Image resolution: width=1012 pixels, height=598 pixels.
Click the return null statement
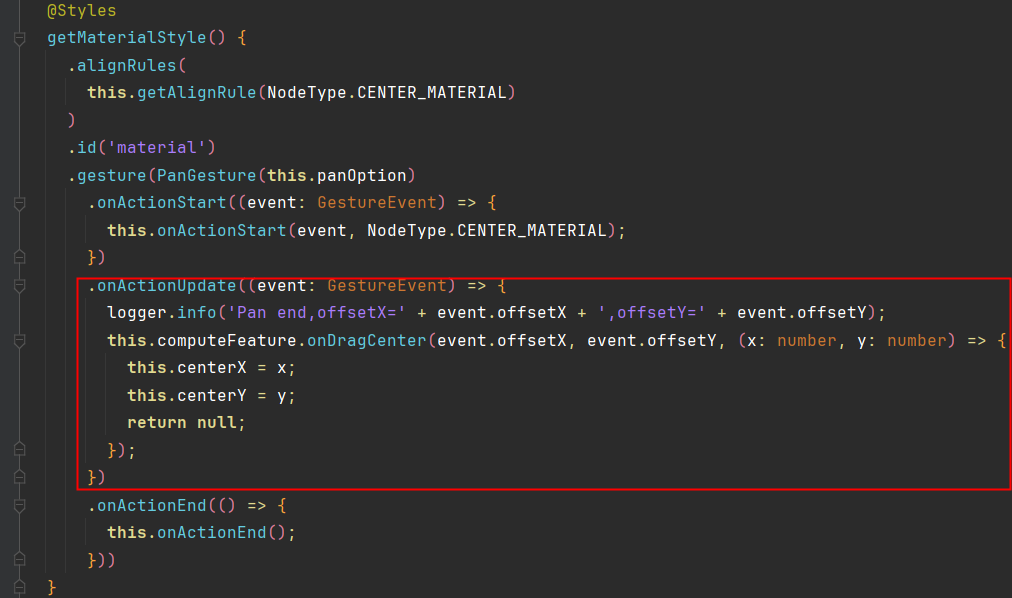[x=186, y=423]
